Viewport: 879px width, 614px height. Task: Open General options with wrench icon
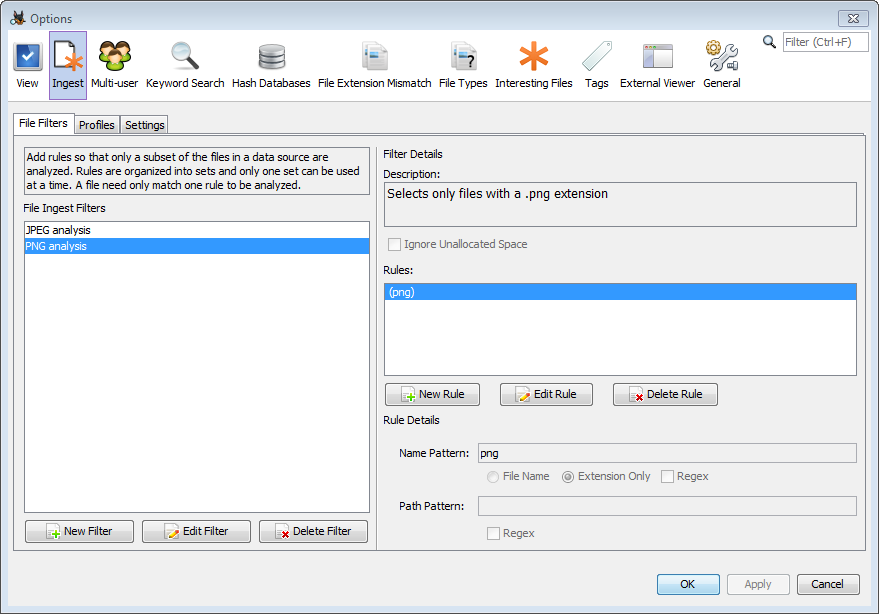(x=721, y=65)
